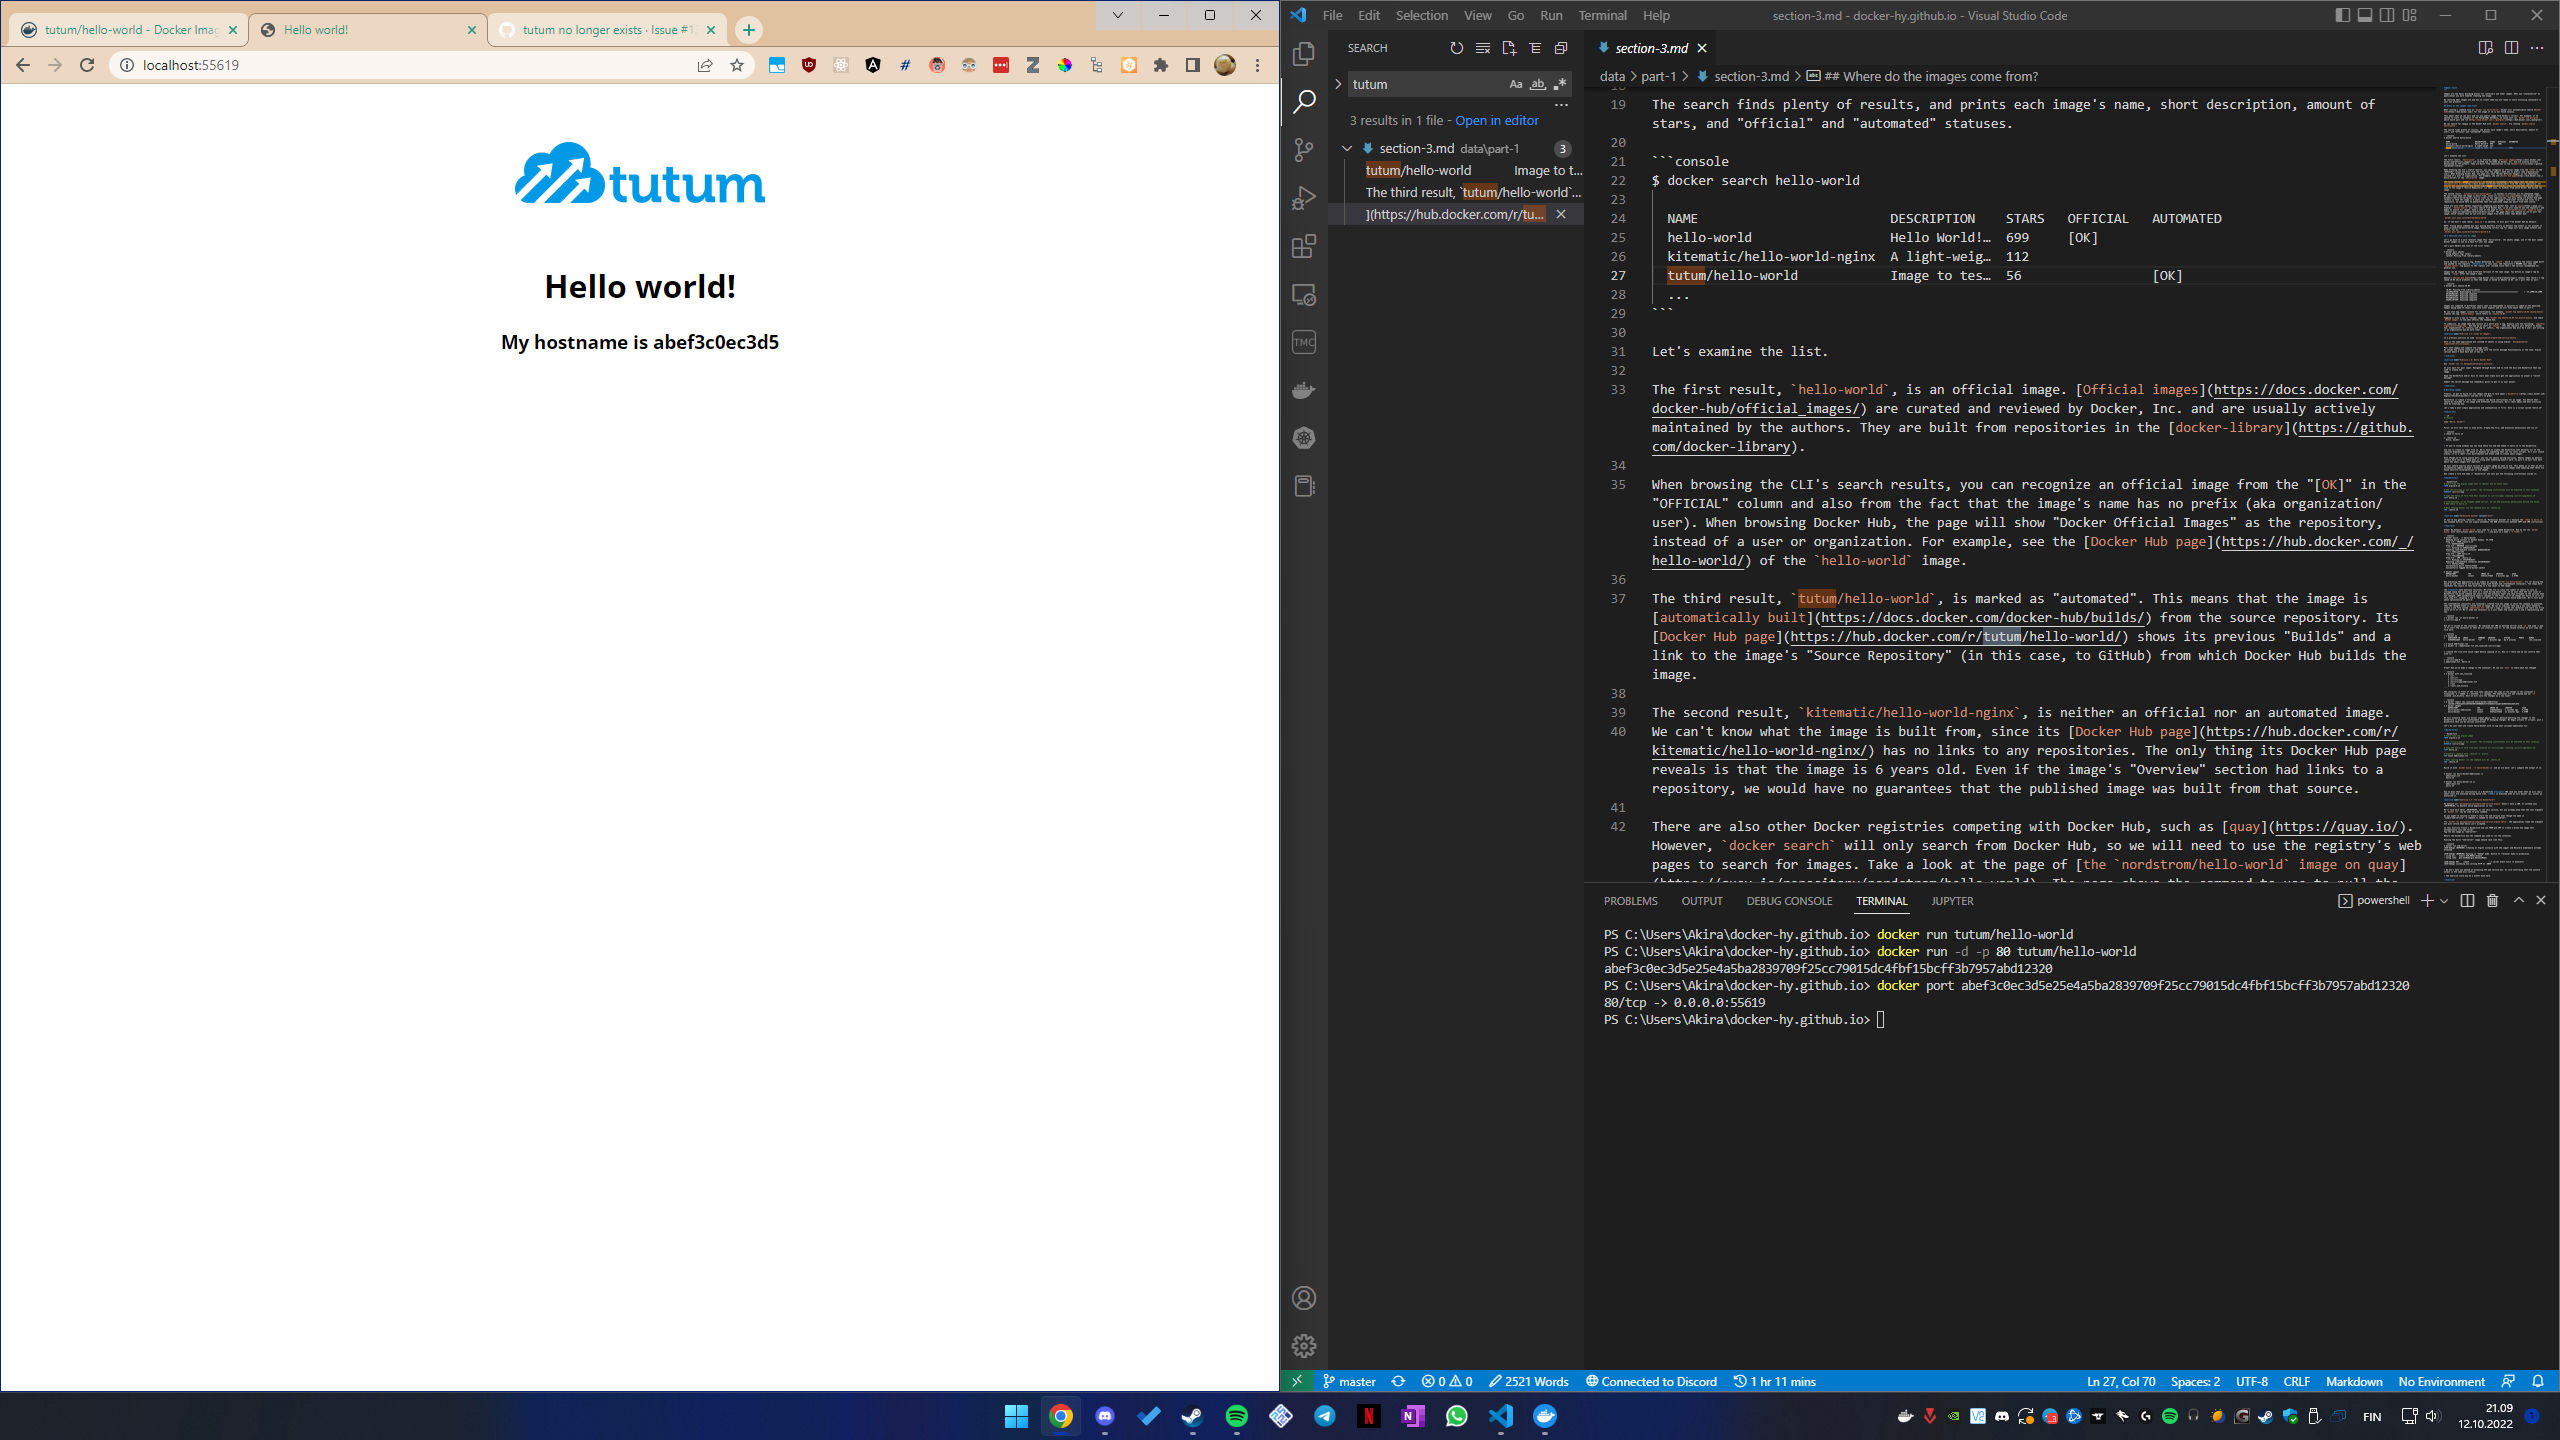Click the master branch status item
The image size is (2560, 1440).
1350,1381
